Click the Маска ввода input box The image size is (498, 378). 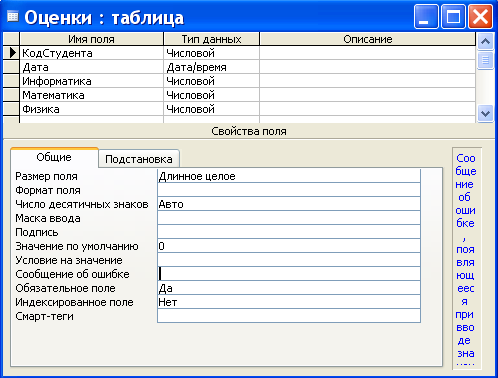point(289,218)
